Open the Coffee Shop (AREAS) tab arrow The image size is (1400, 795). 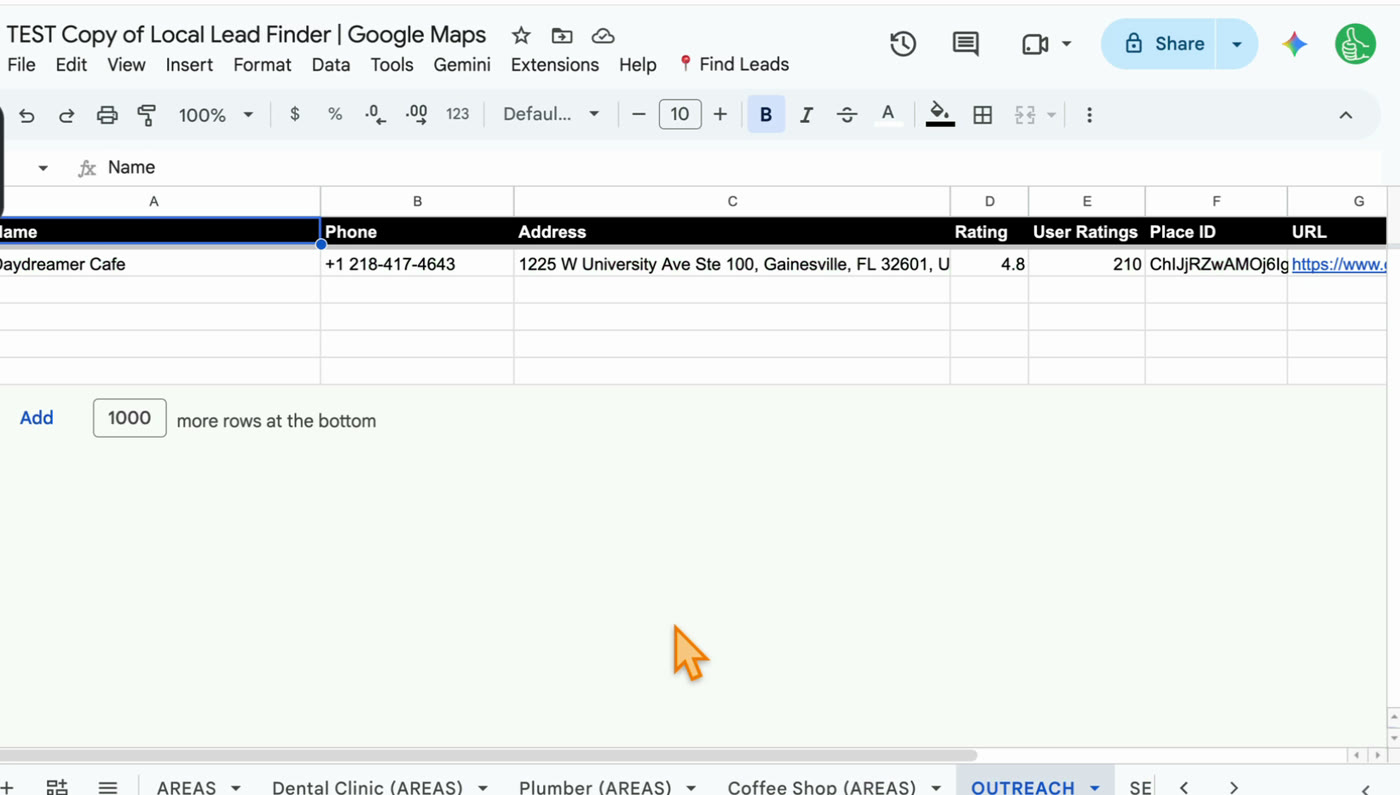pyautogui.click(x=936, y=787)
